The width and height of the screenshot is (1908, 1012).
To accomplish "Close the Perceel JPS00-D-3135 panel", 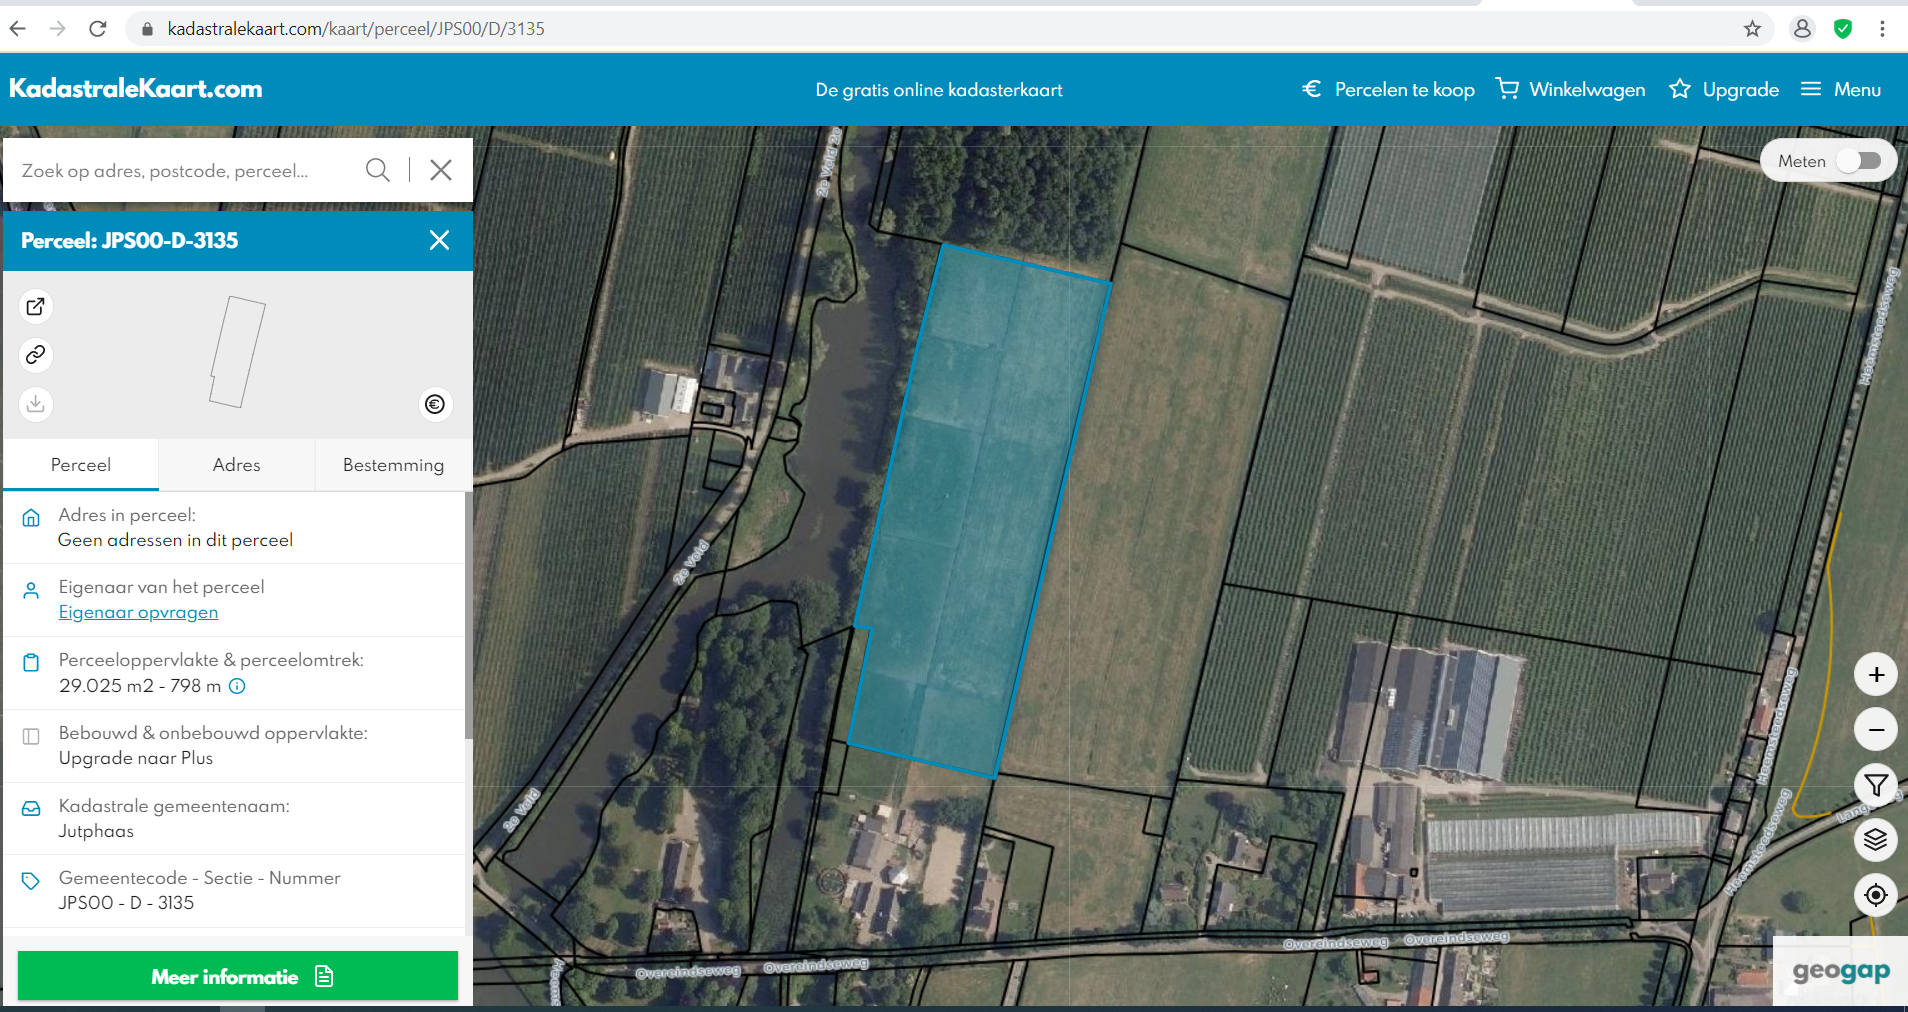I will 439,240.
